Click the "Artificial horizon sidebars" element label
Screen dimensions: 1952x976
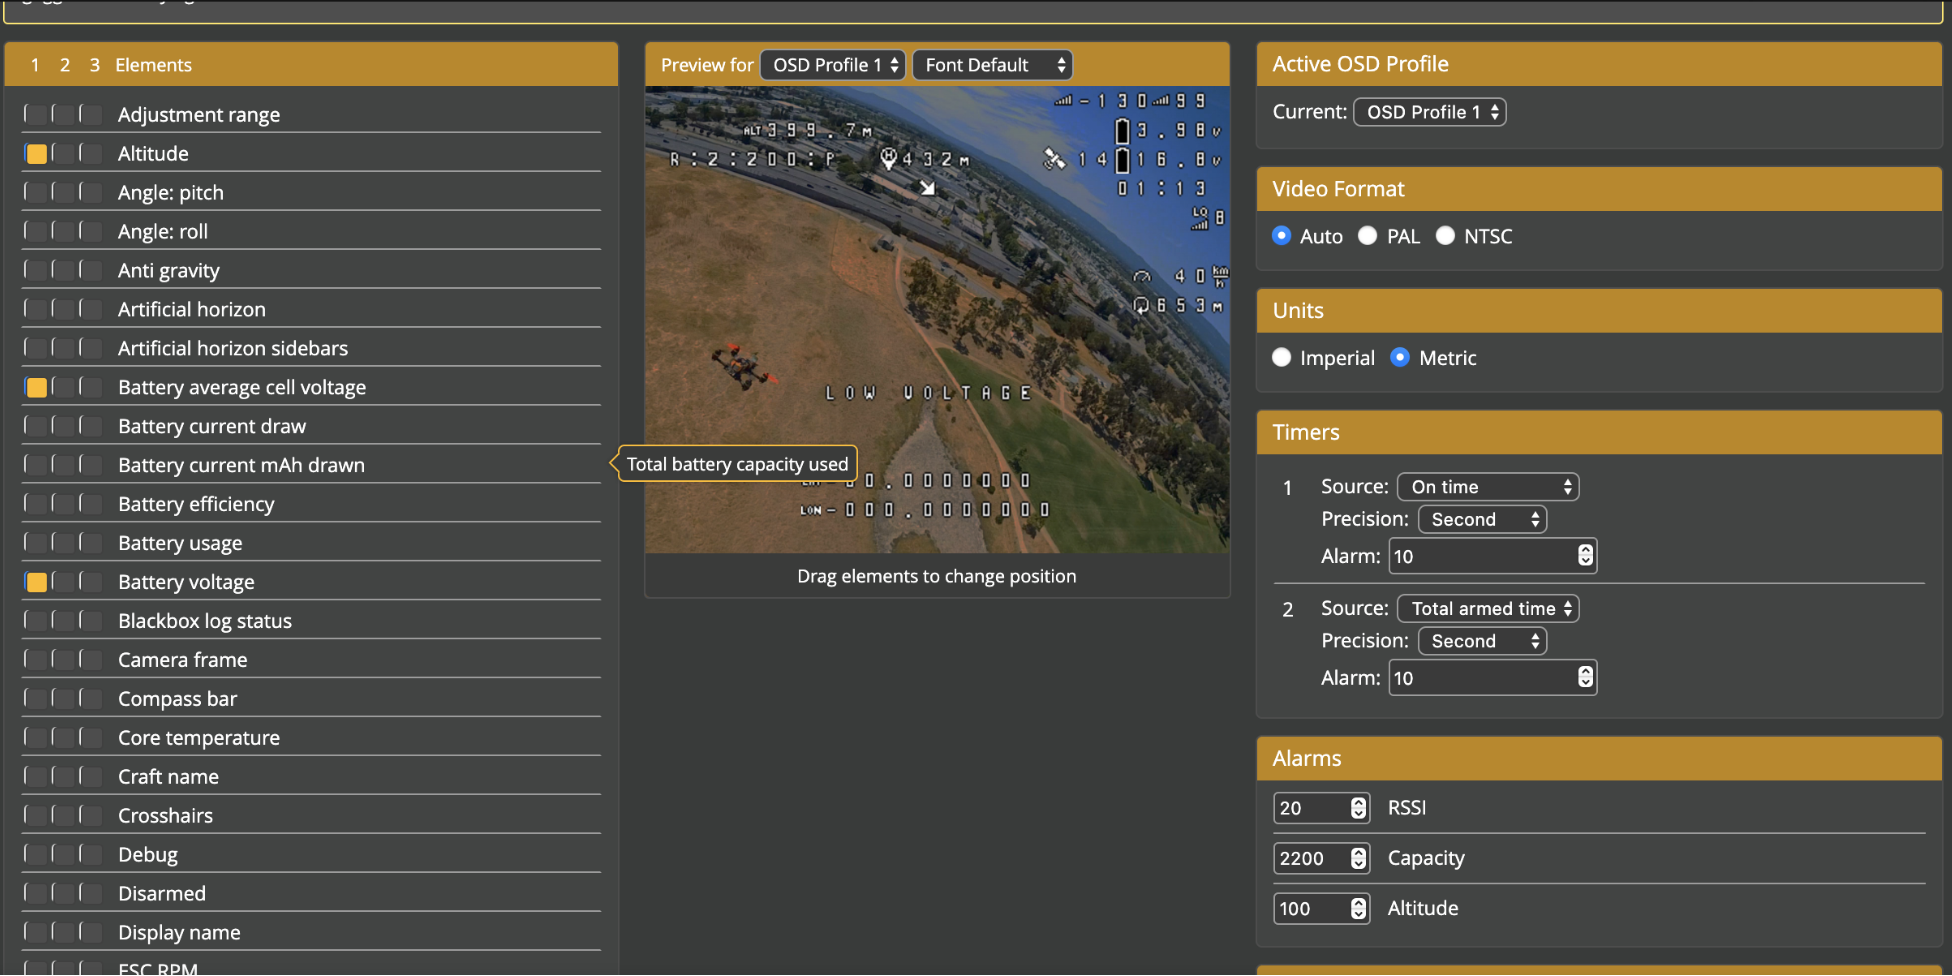coord(233,348)
